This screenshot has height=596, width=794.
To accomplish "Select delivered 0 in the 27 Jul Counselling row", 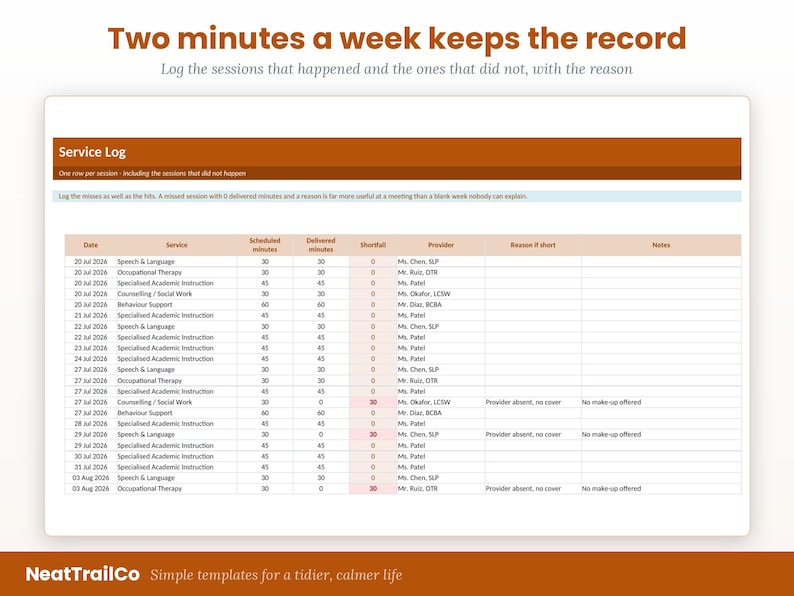I will point(321,402).
